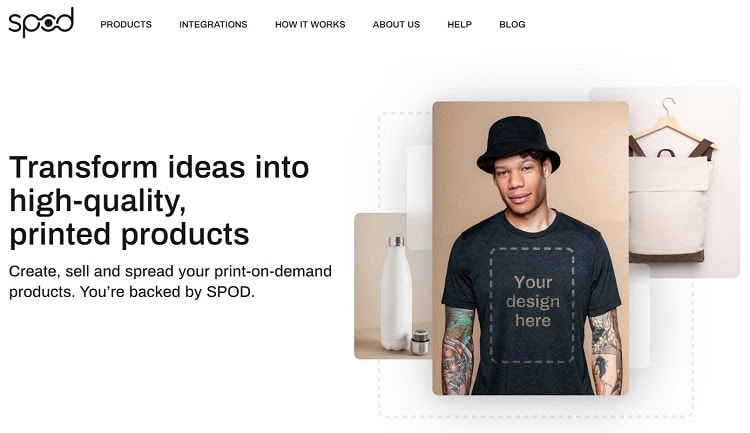The height and width of the screenshot is (433, 750).
Task: Click the small bottle cap
Action: (x=419, y=342)
